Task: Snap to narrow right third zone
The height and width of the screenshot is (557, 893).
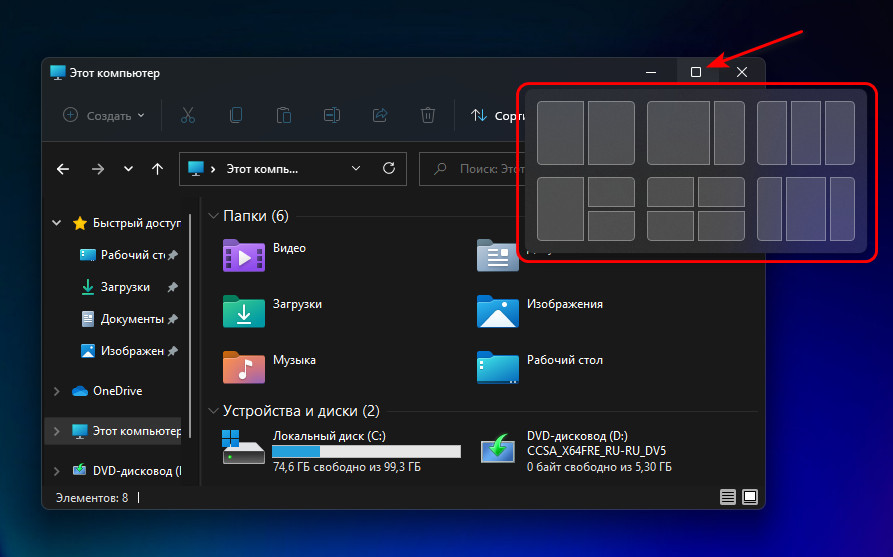Action: click(x=729, y=133)
